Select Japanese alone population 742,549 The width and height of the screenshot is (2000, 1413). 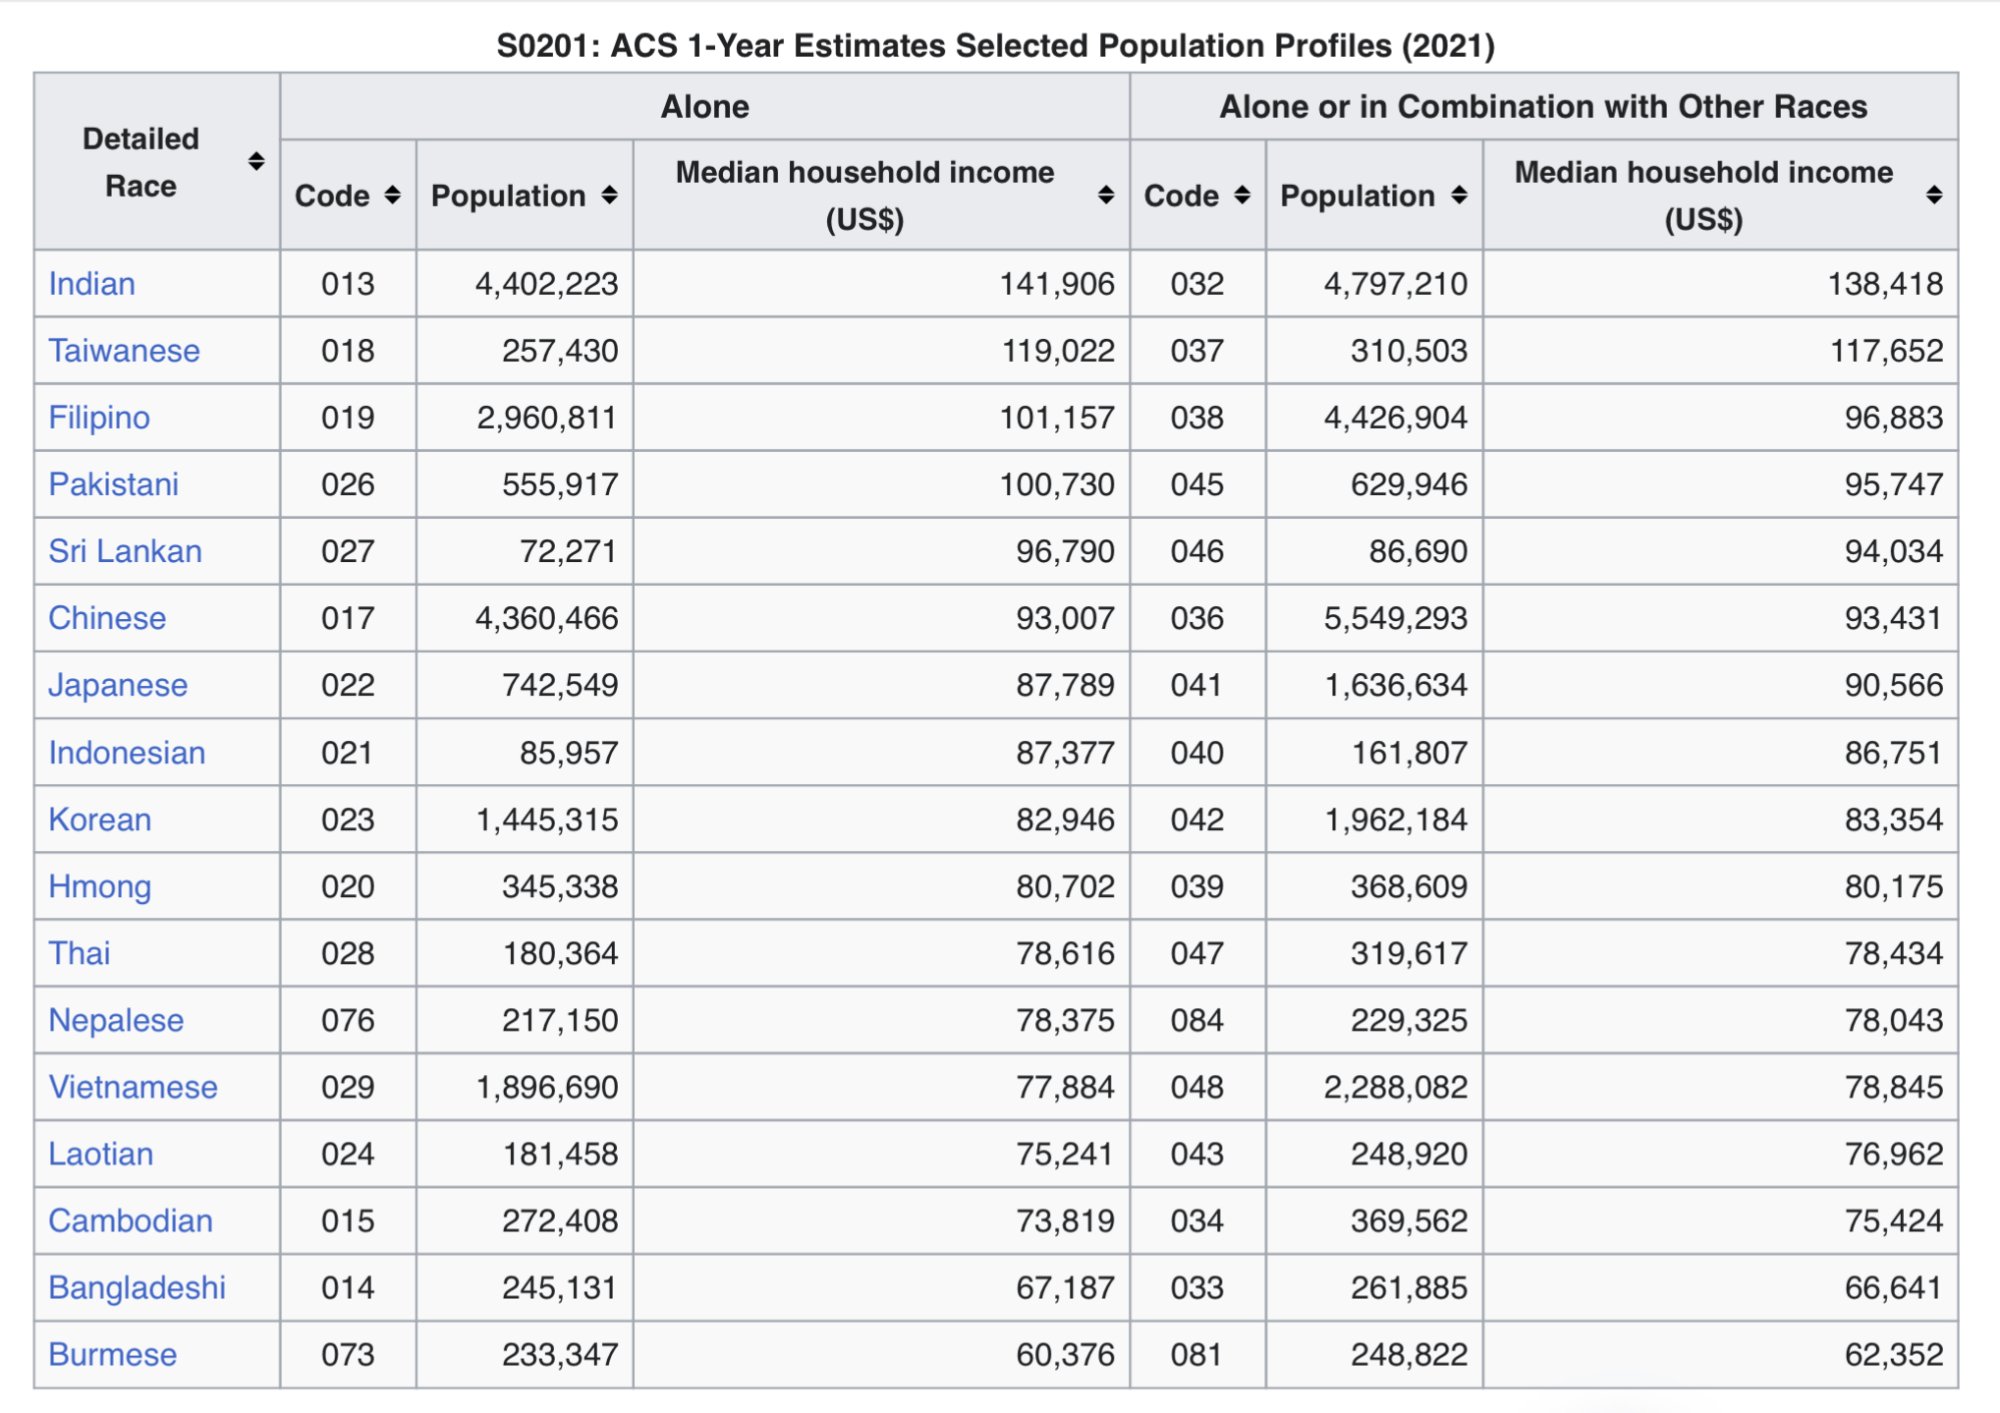click(560, 685)
